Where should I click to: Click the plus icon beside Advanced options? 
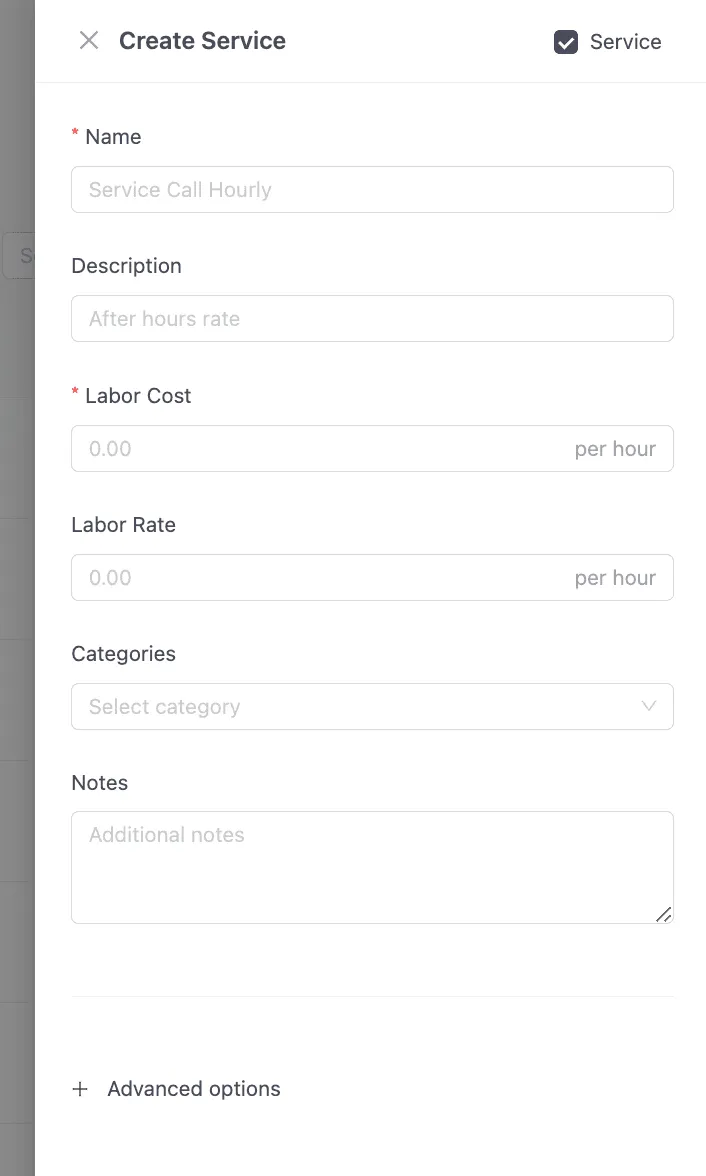pos(81,1089)
